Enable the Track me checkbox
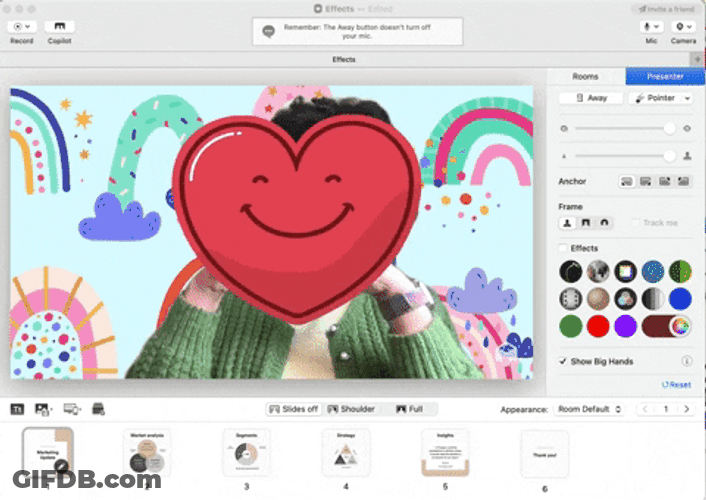706x500 pixels. click(x=635, y=223)
